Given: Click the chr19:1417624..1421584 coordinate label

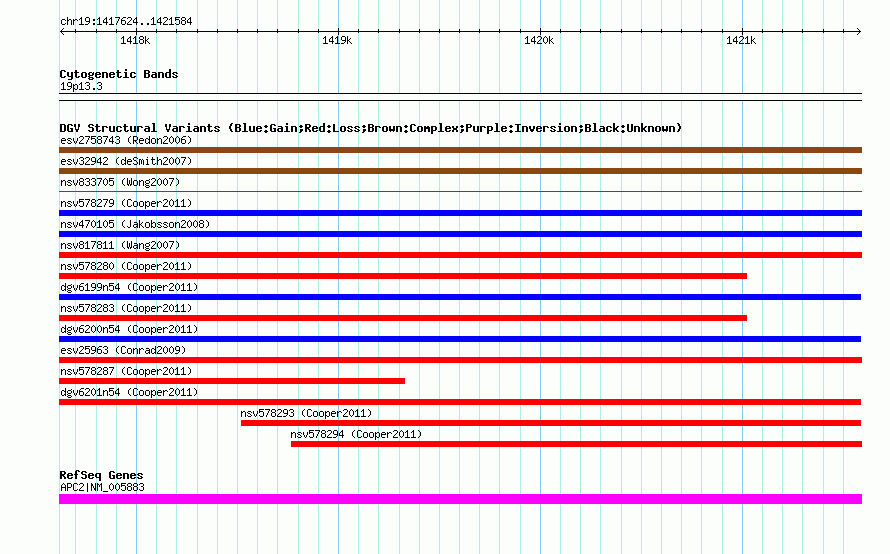Looking at the screenshot, I should tap(126, 21).
